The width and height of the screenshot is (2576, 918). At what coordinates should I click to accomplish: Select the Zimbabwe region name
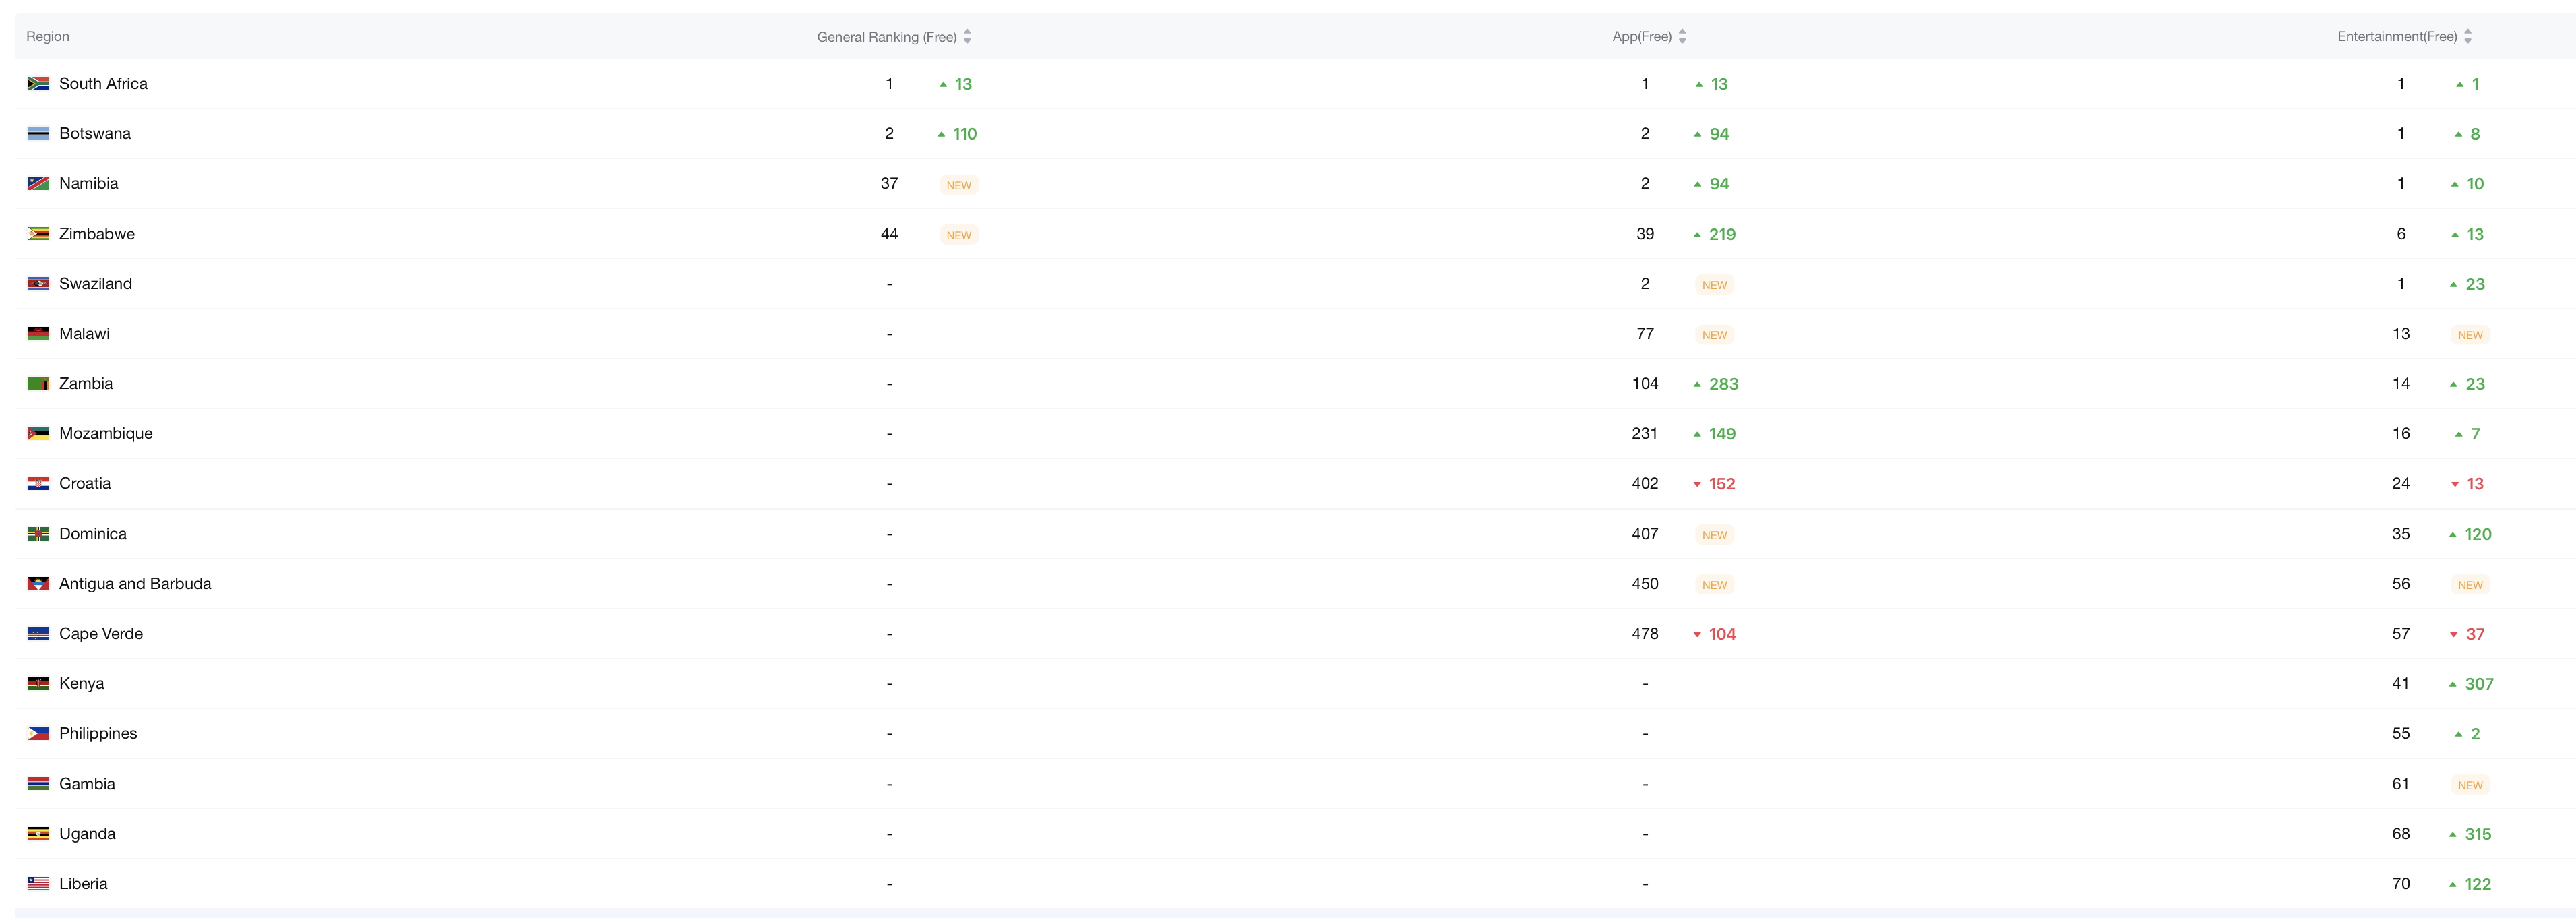tap(97, 234)
